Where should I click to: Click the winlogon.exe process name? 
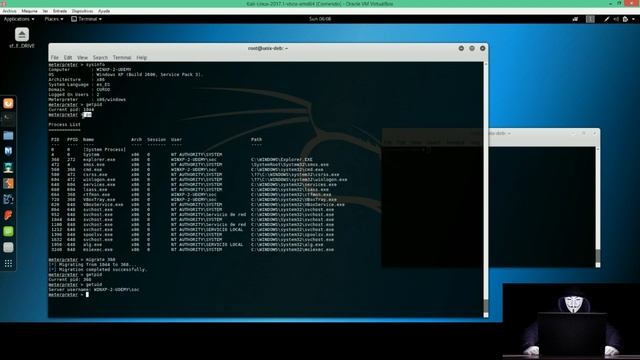[x=99, y=180]
